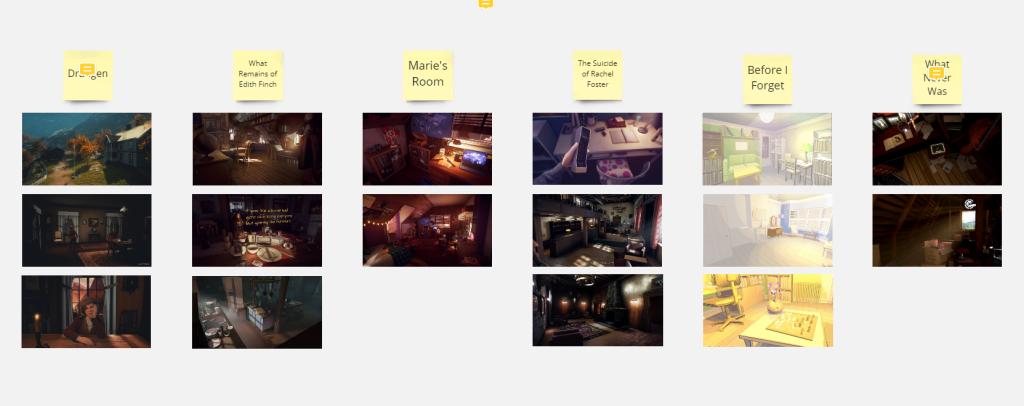Select the Edith Finch dinner table with yellow text image

(x=257, y=230)
